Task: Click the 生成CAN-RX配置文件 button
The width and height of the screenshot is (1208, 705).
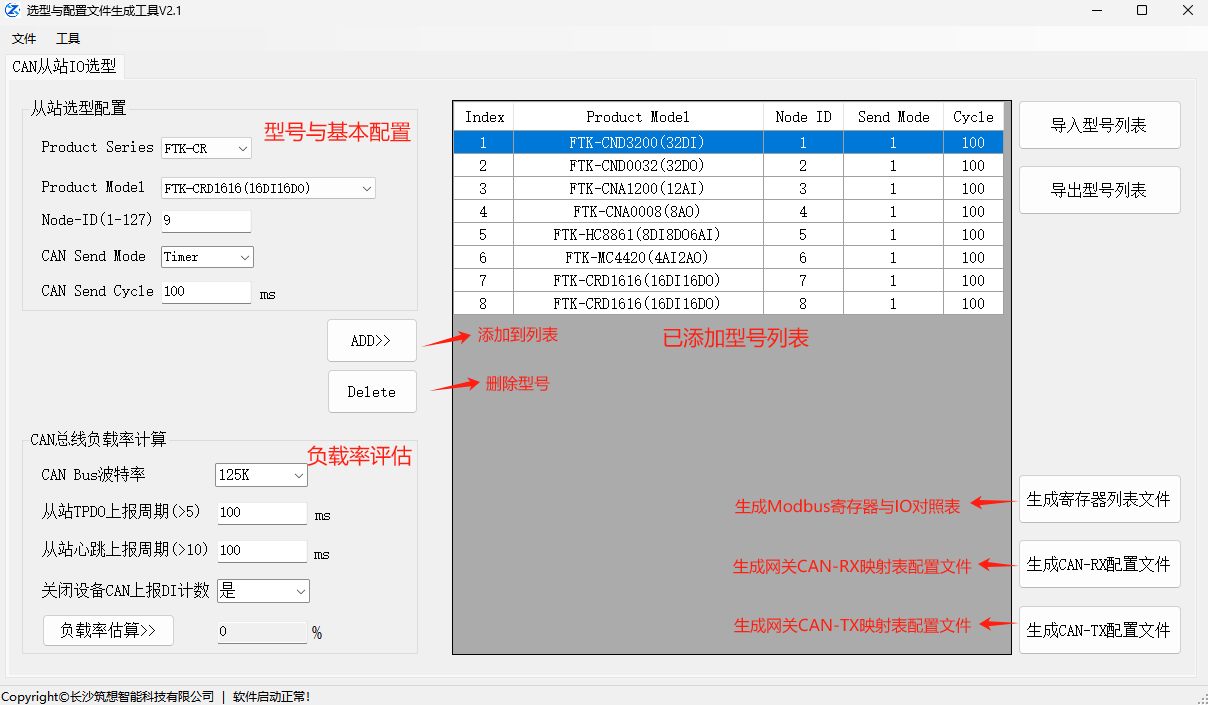Action: click(1099, 564)
